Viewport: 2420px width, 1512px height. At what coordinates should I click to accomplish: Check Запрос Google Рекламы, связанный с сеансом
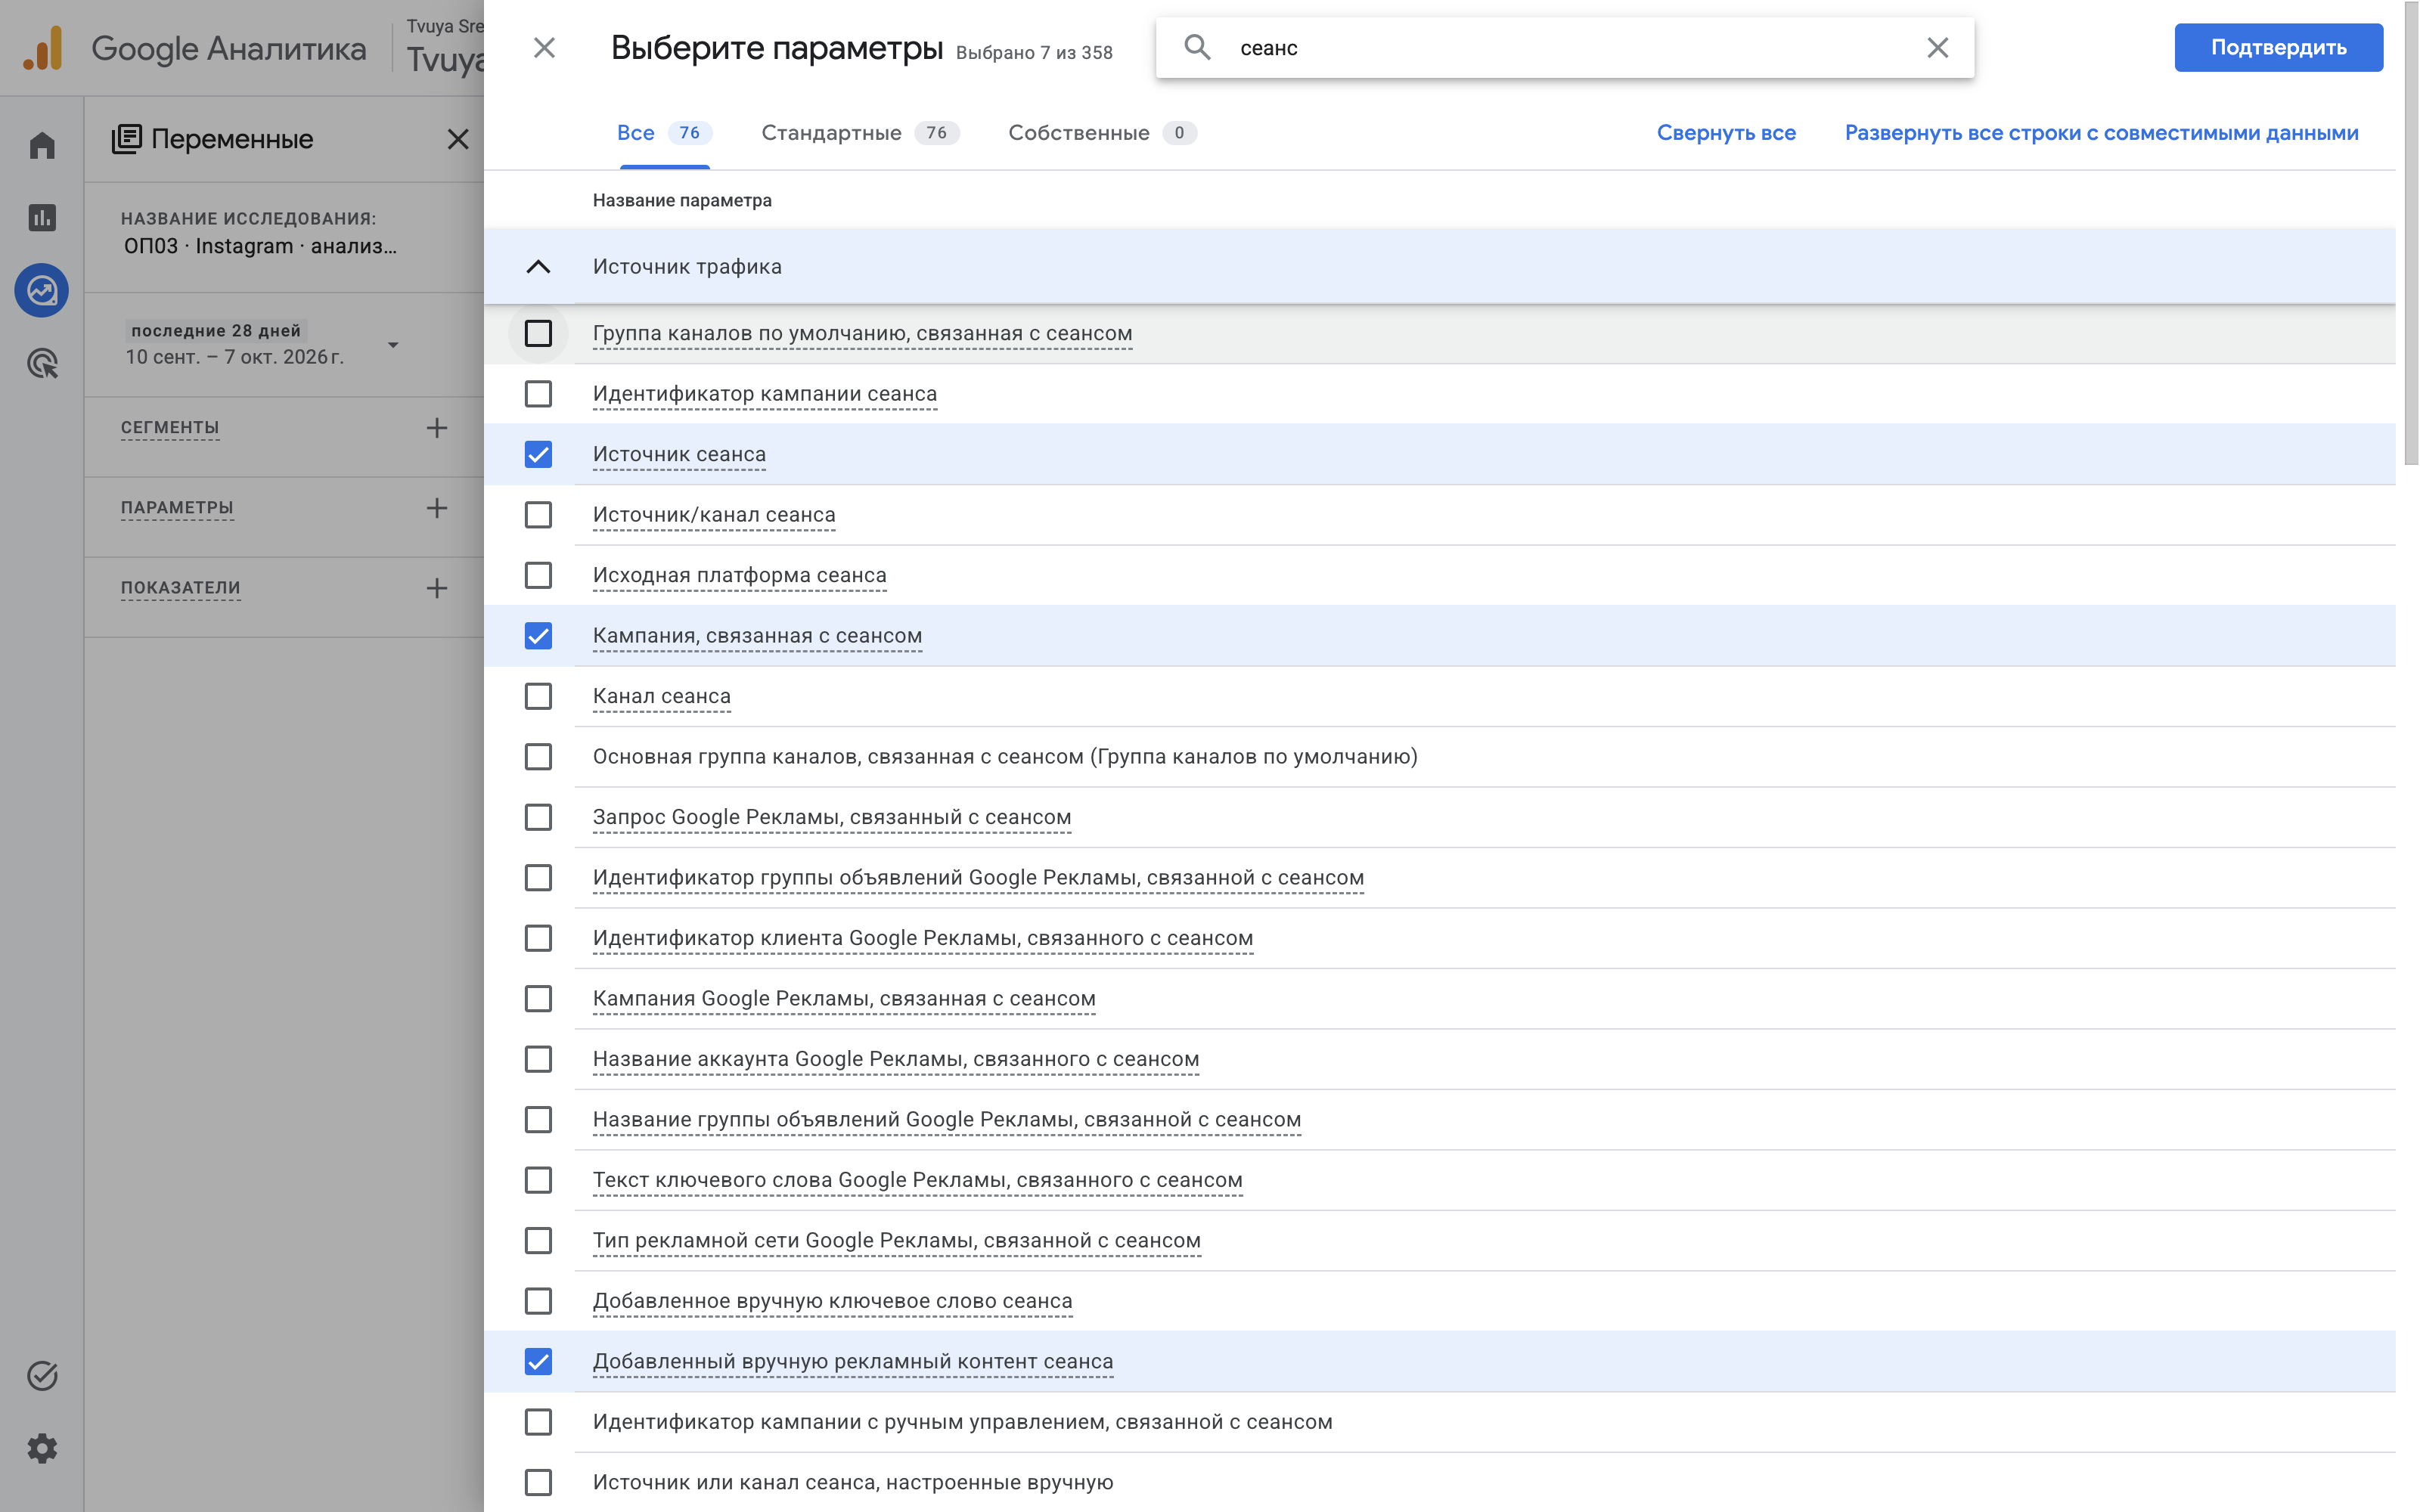(538, 817)
